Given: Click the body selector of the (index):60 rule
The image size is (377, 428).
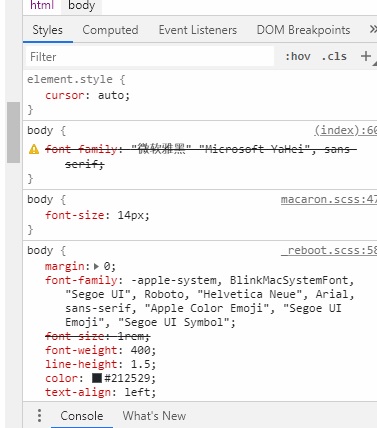Looking at the screenshot, I should click(x=40, y=130).
